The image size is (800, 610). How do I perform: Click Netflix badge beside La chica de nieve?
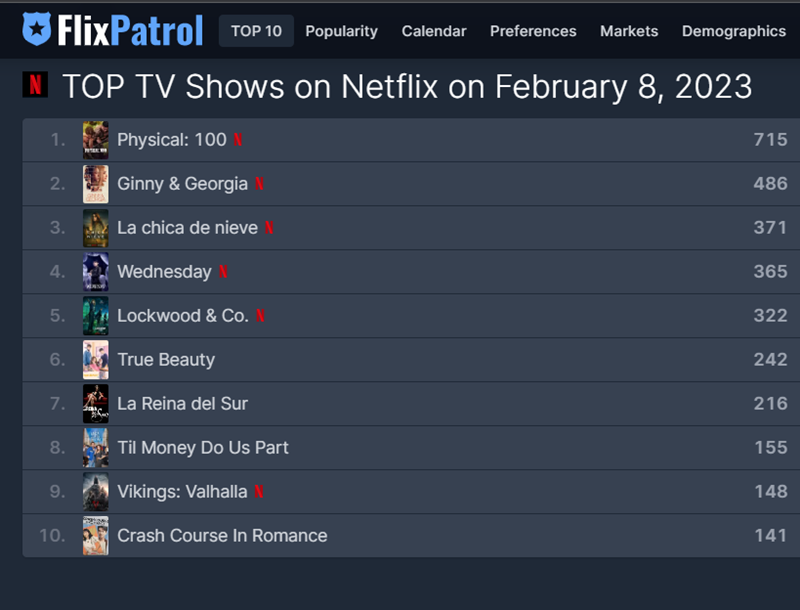tap(269, 228)
